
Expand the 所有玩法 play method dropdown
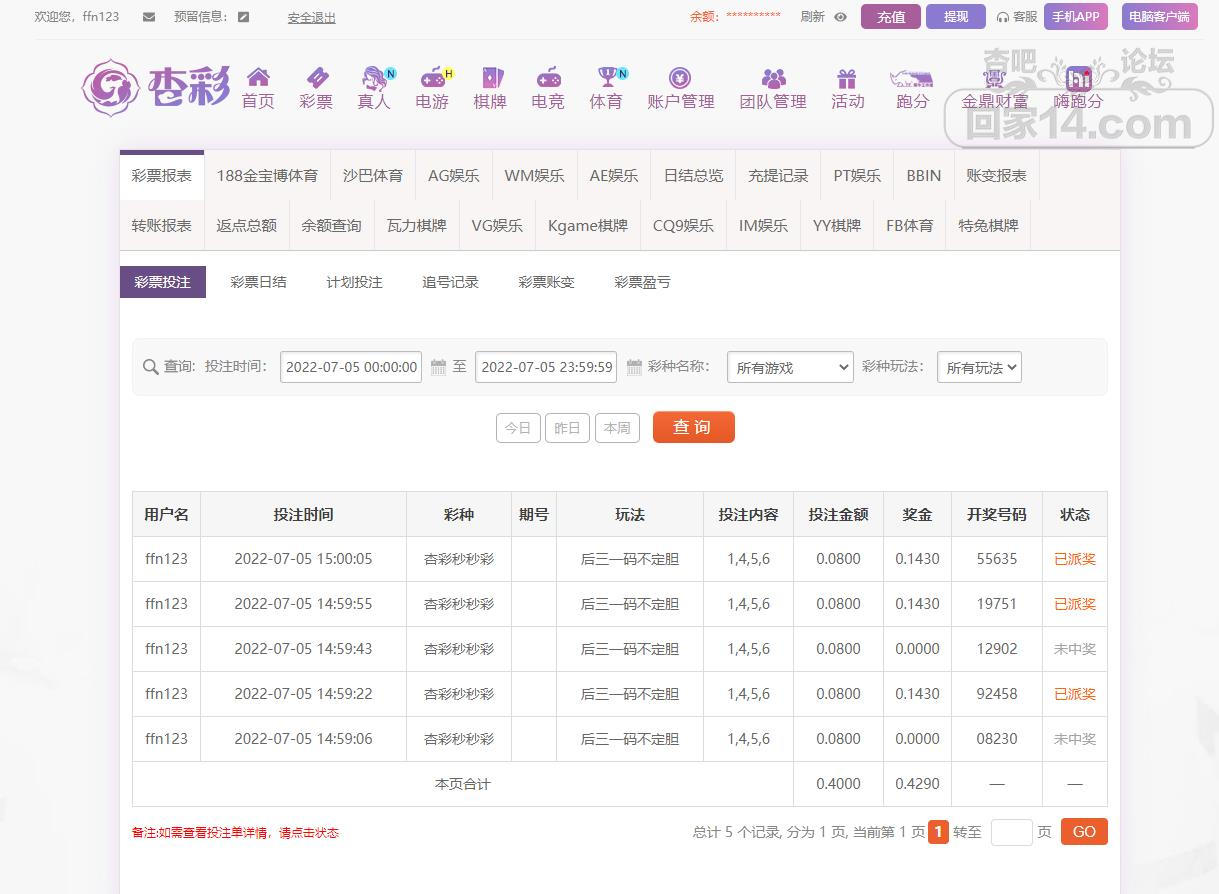point(978,368)
